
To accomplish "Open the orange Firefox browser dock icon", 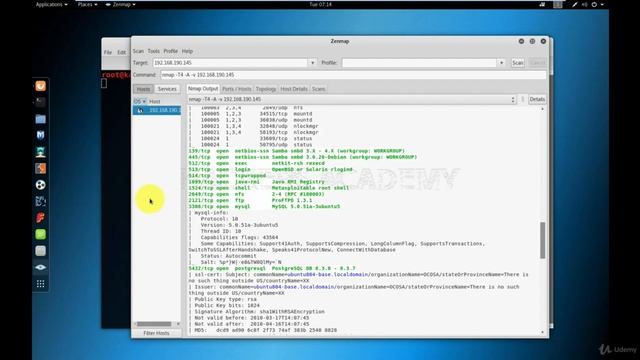I will click(40, 86).
